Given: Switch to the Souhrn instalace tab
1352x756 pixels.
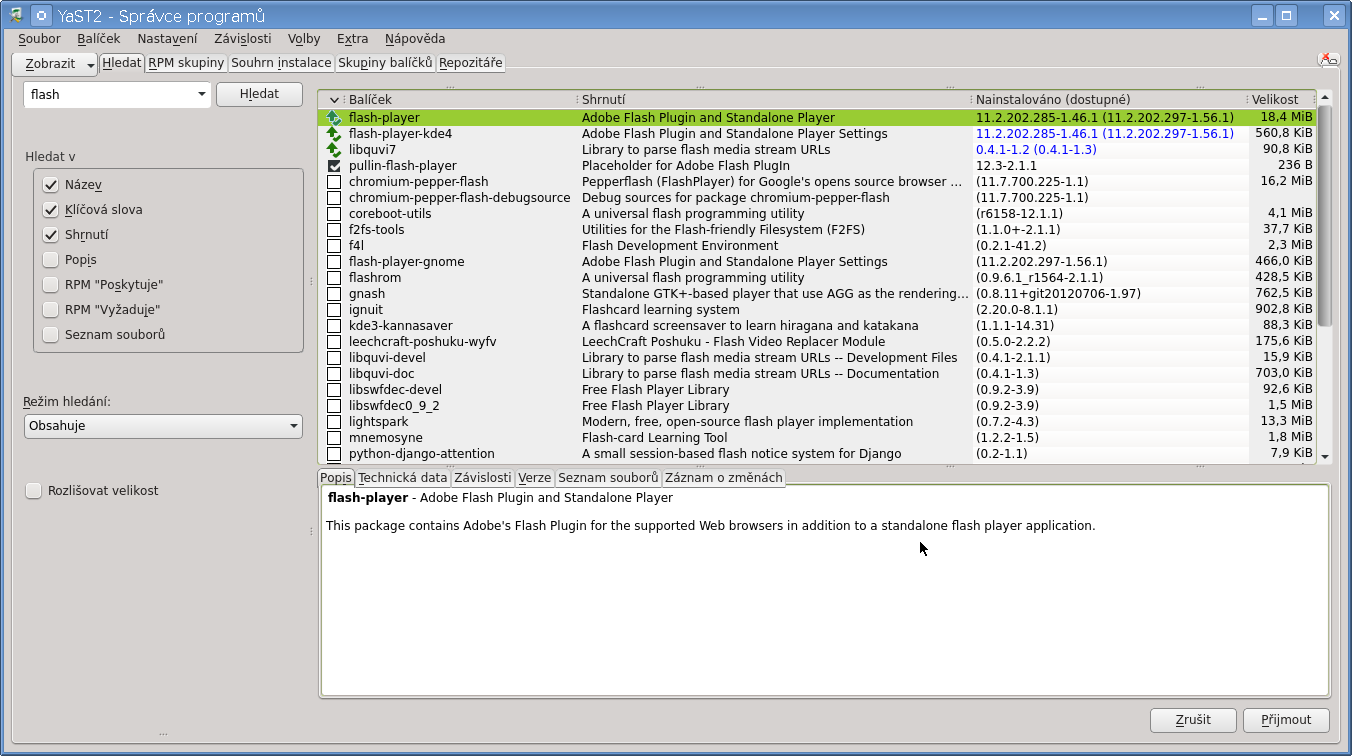Looking at the screenshot, I should click(281, 63).
